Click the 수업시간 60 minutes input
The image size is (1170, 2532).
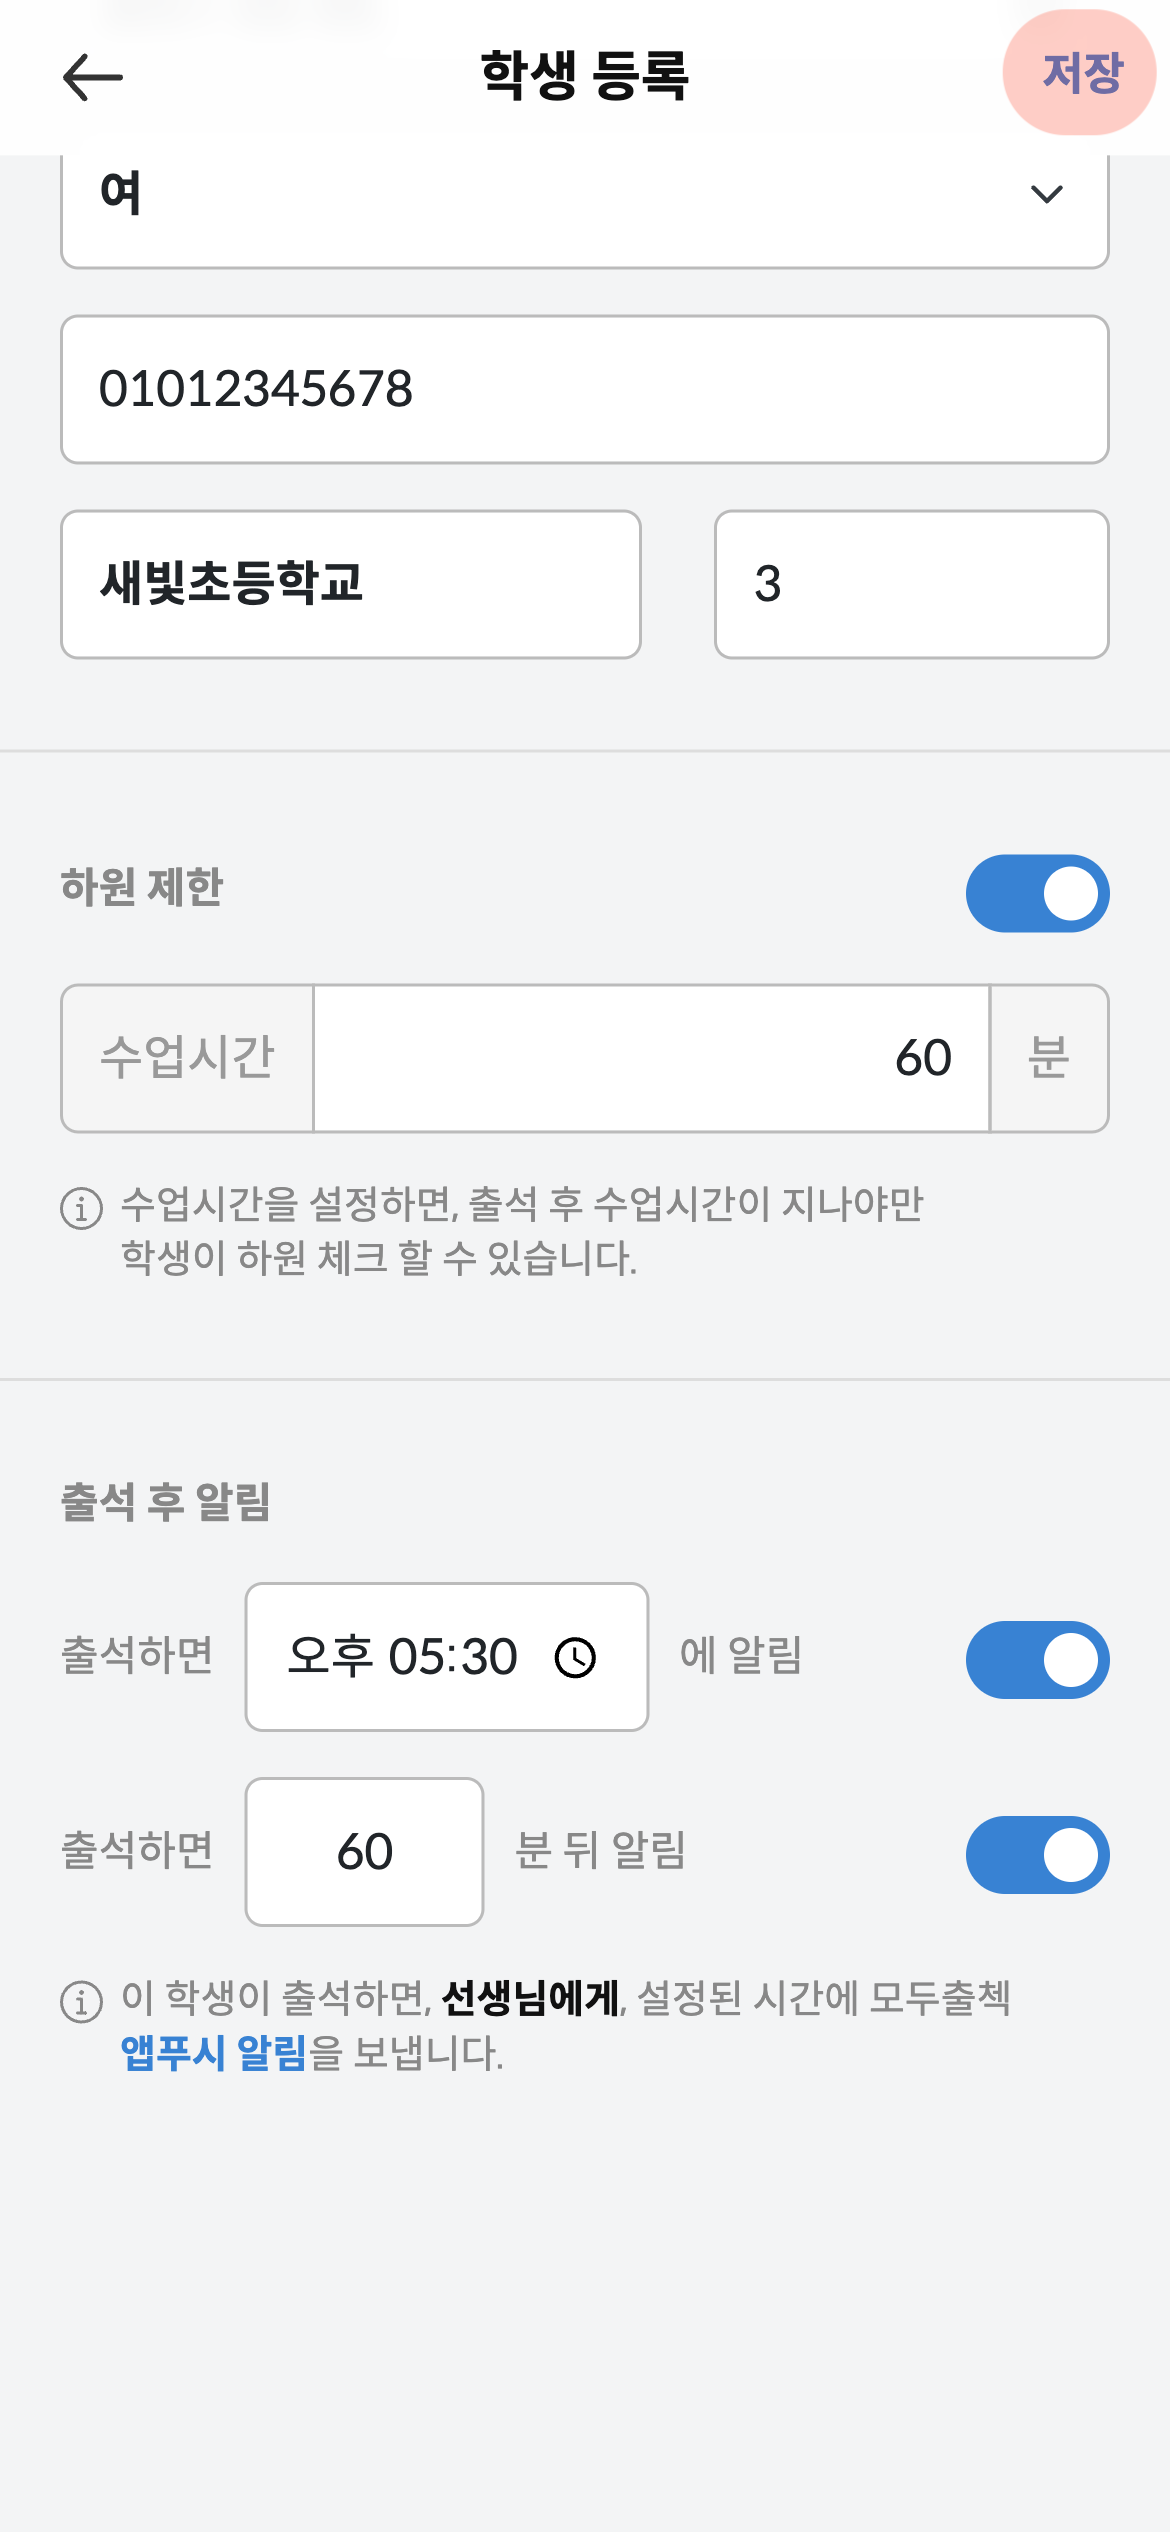tap(651, 1058)
